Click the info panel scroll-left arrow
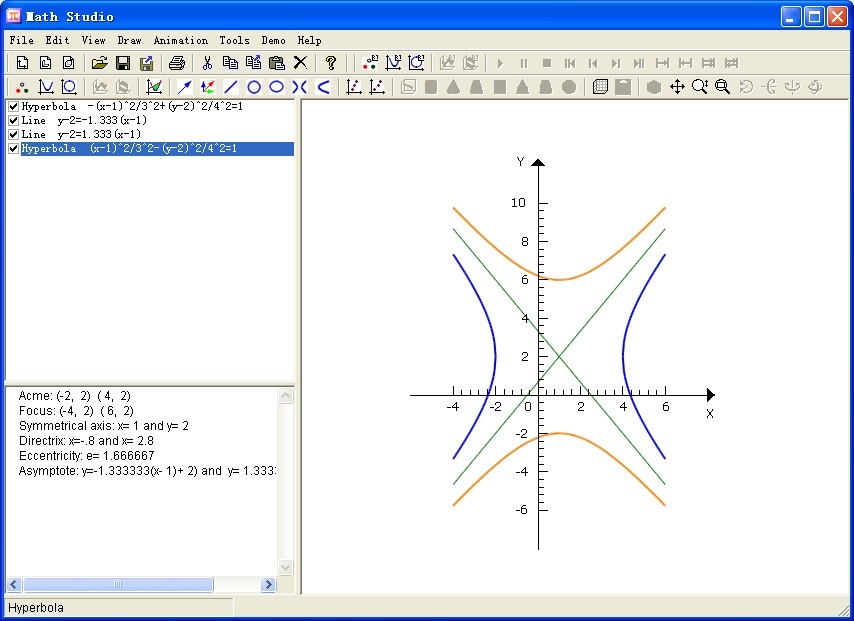 tap(14, 585)
